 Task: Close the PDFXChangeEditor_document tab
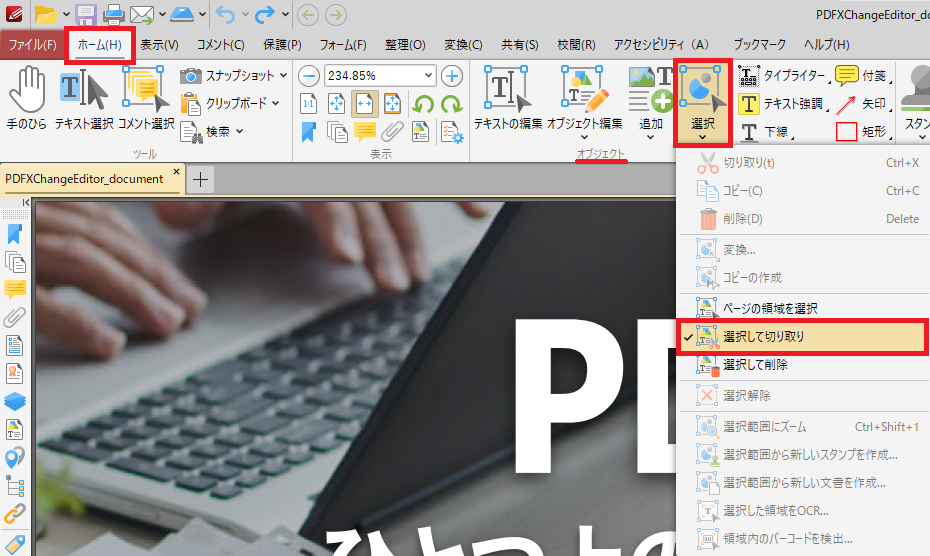176,171
